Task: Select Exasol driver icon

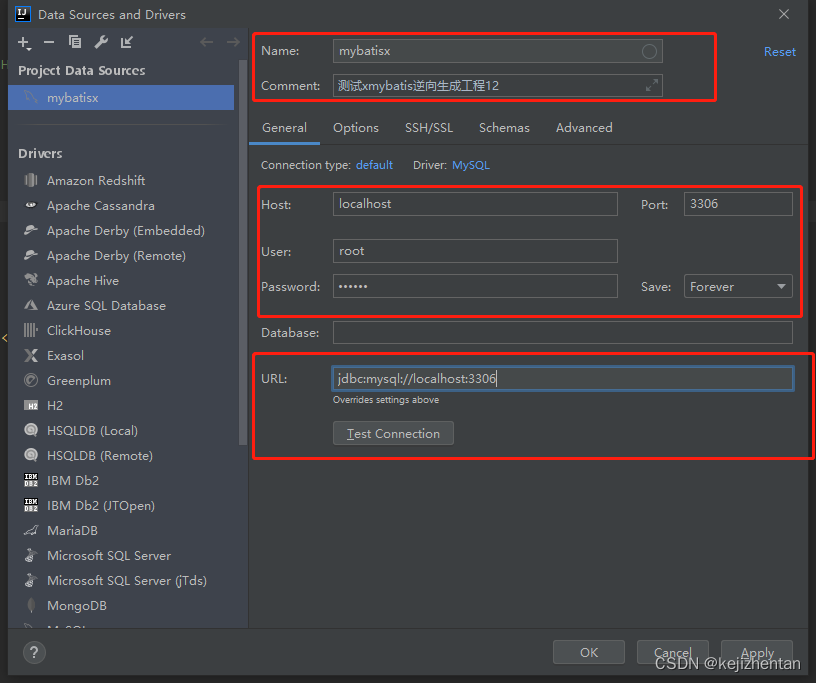Action: [31, 355]
